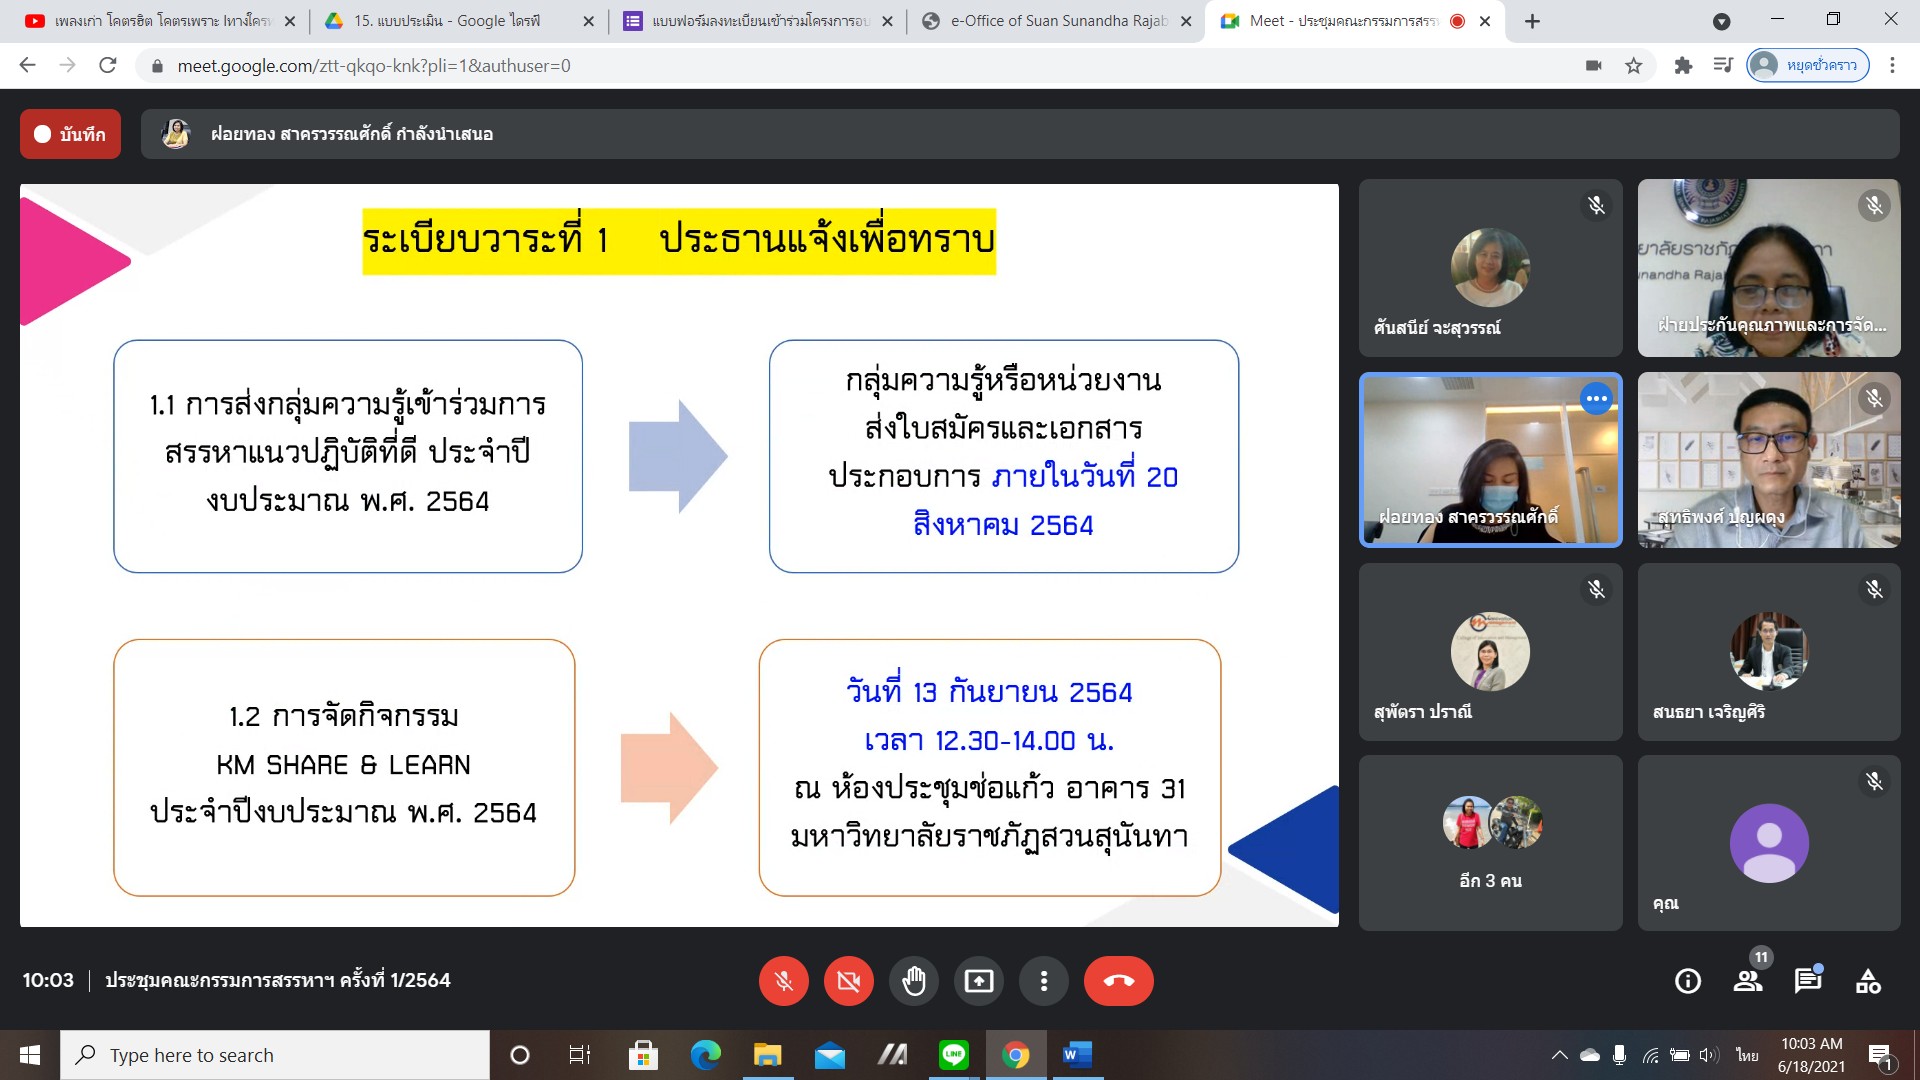Bookmark this page with the star
Screen dimensions: 1920x1080
[x=1633, y=66]
